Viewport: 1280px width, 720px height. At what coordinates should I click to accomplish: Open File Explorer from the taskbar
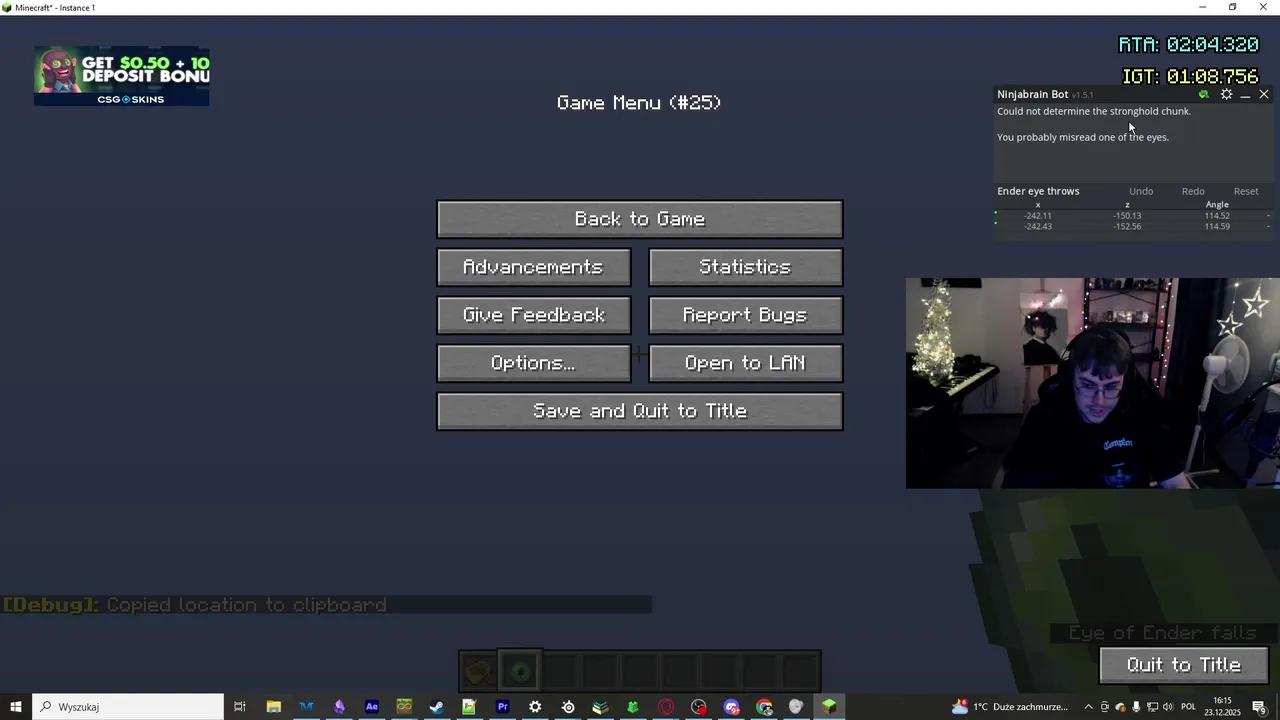tap(273, 707)
